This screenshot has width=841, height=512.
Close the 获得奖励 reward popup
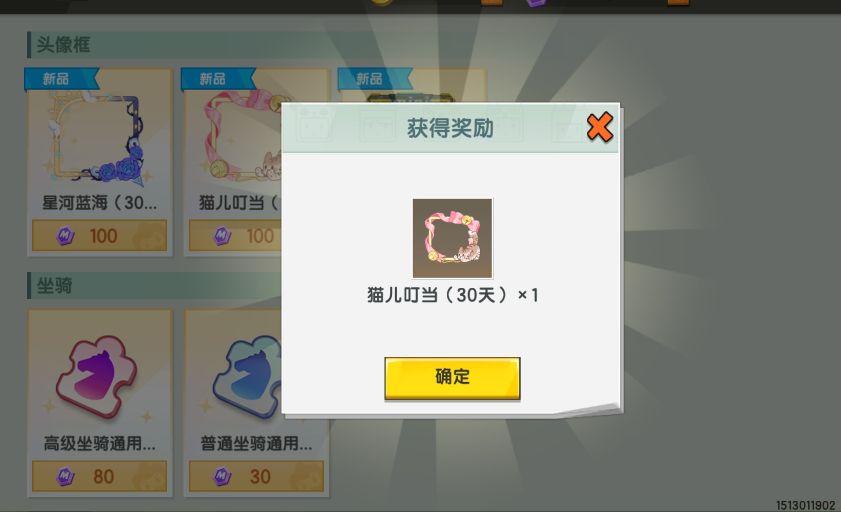(x=600, y=127)
